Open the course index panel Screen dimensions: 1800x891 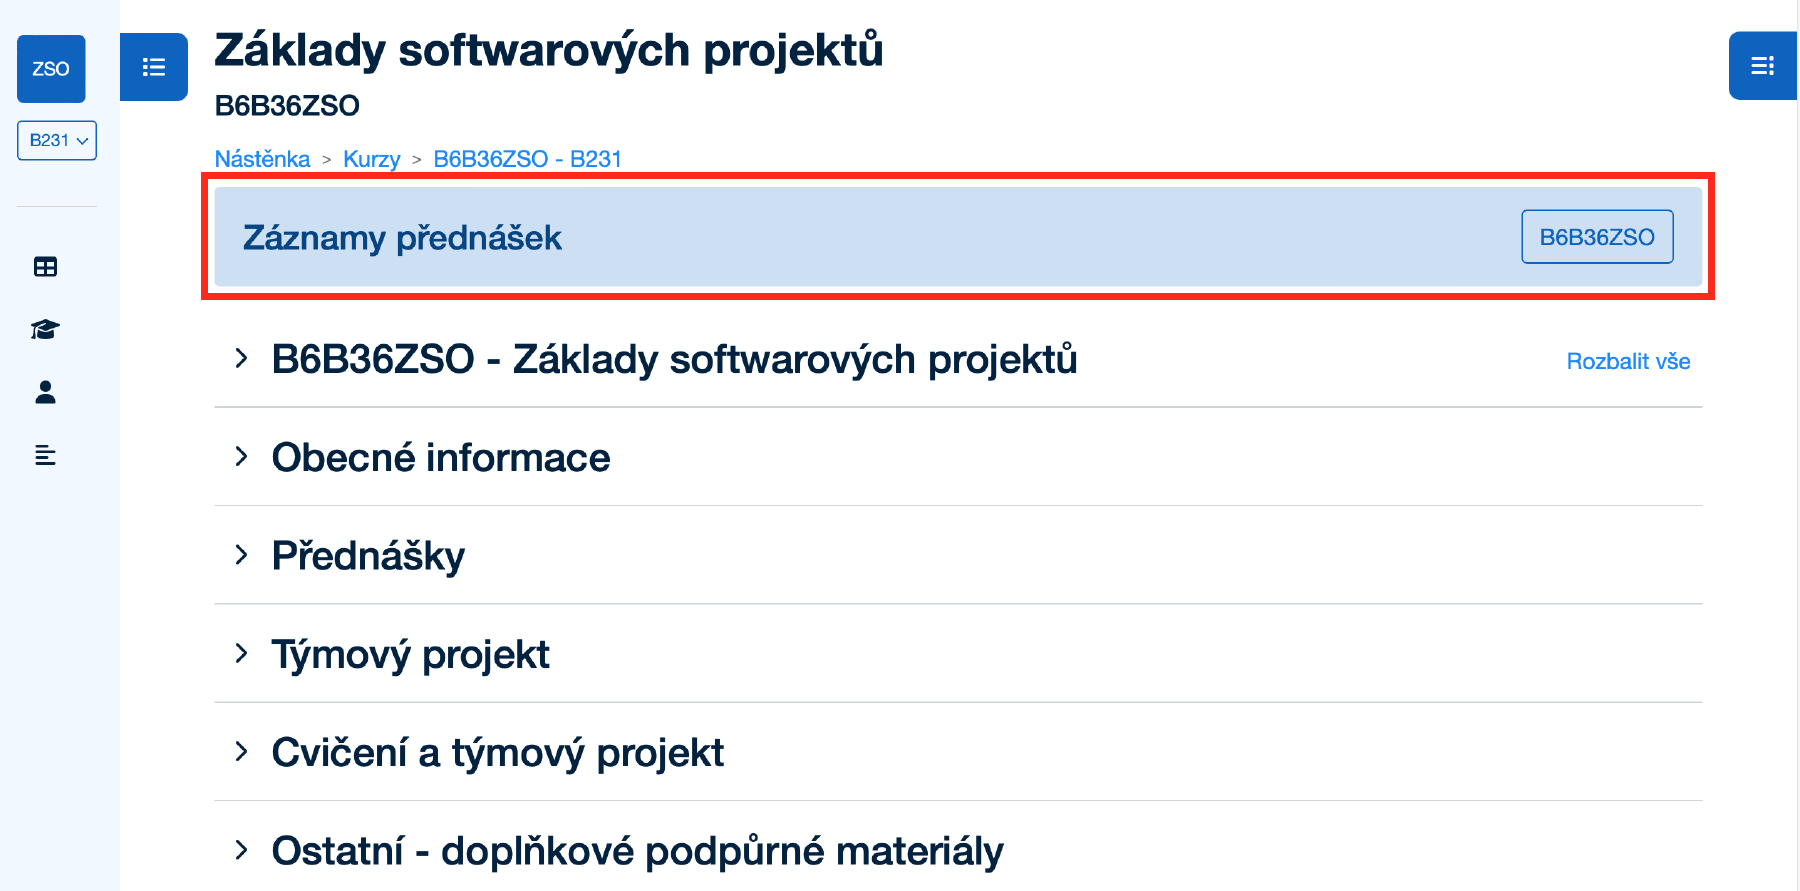coord(153,67)
